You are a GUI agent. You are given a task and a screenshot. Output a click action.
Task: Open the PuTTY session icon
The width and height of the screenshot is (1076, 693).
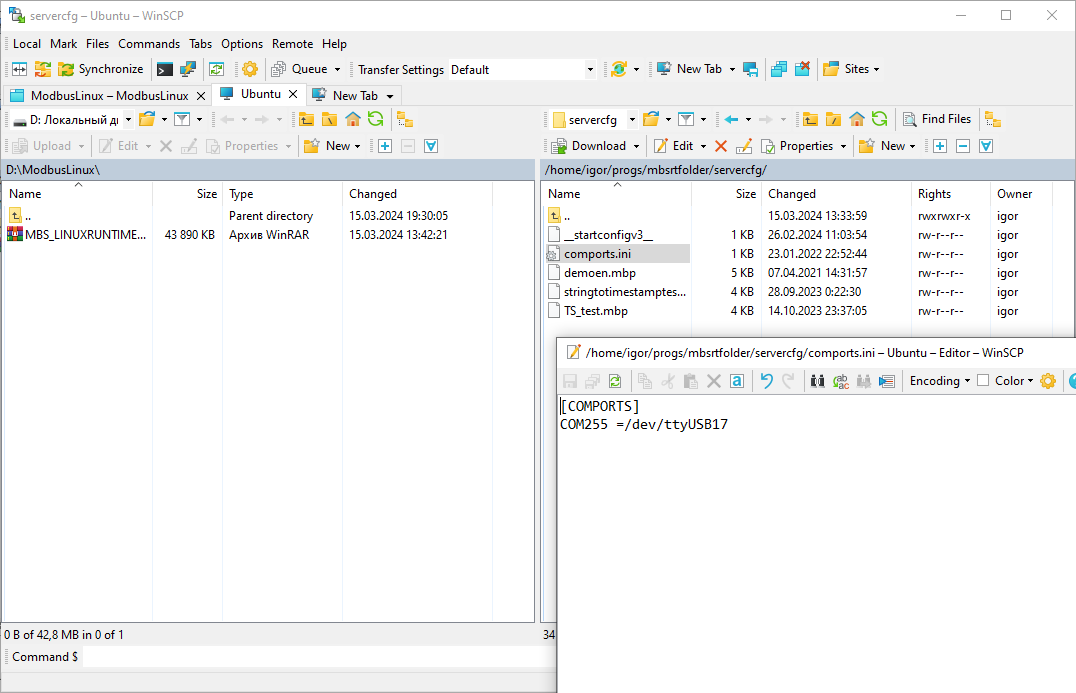tap(188, 69)
